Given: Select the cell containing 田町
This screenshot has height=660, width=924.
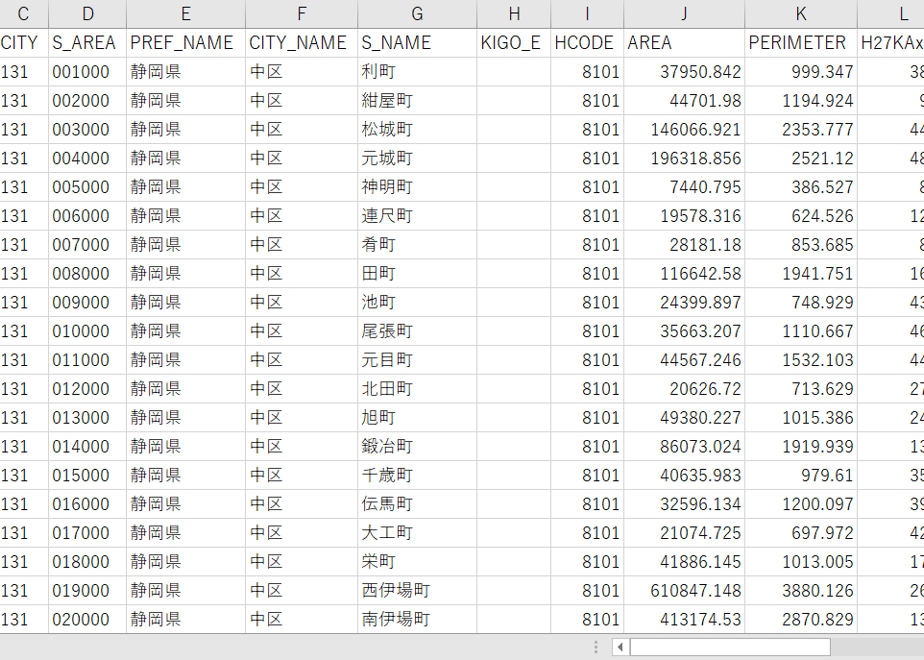Looking at the screenshot, I should coord(417,273).
